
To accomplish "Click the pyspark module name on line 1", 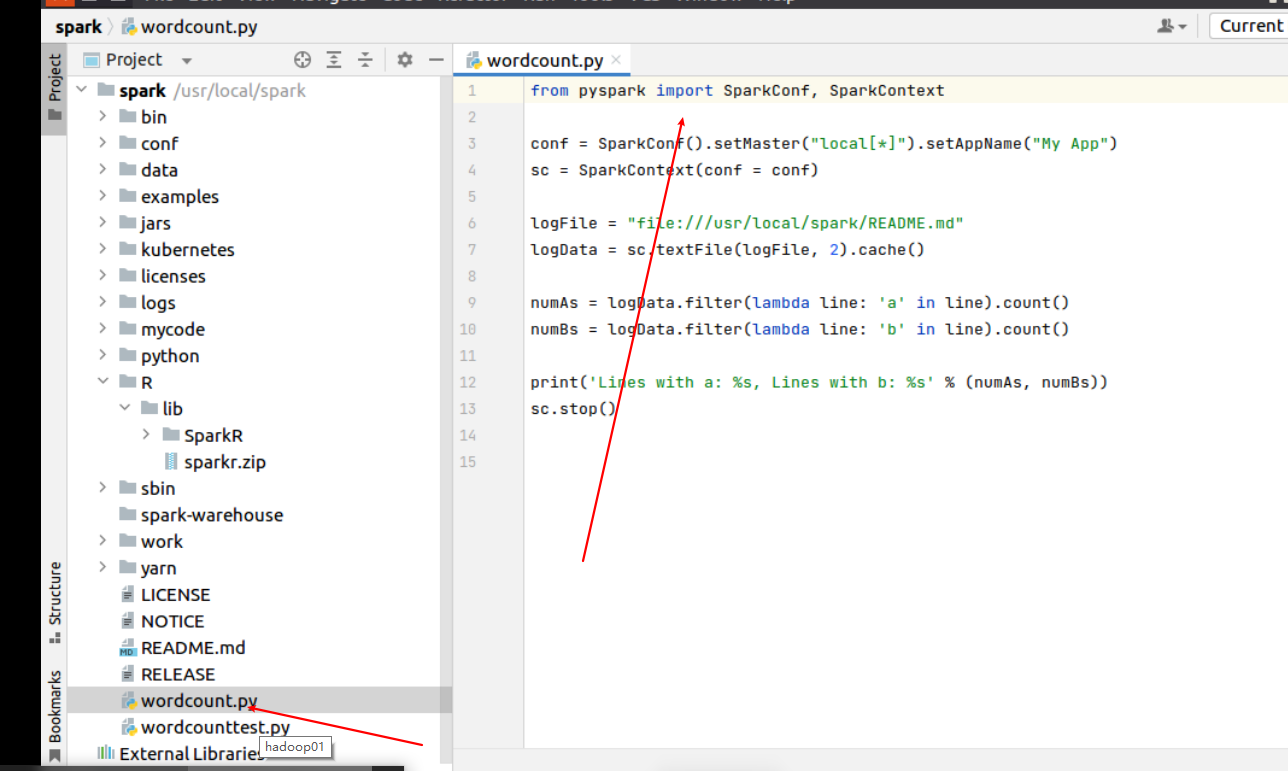I will (x=612, y=90).
